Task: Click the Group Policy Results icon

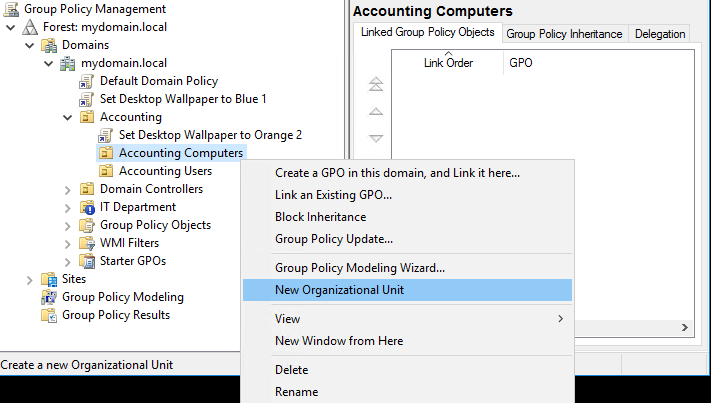Action: [49, 315]
